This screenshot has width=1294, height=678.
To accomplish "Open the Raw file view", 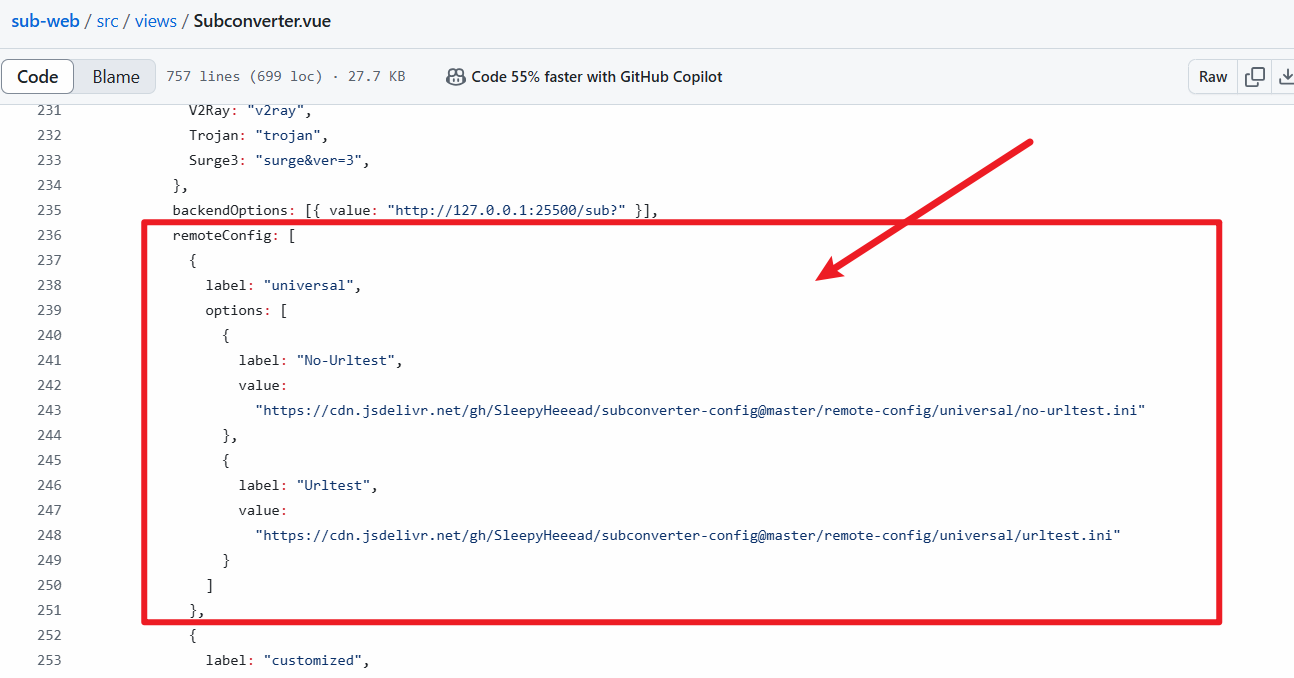I will point(1212,77).
